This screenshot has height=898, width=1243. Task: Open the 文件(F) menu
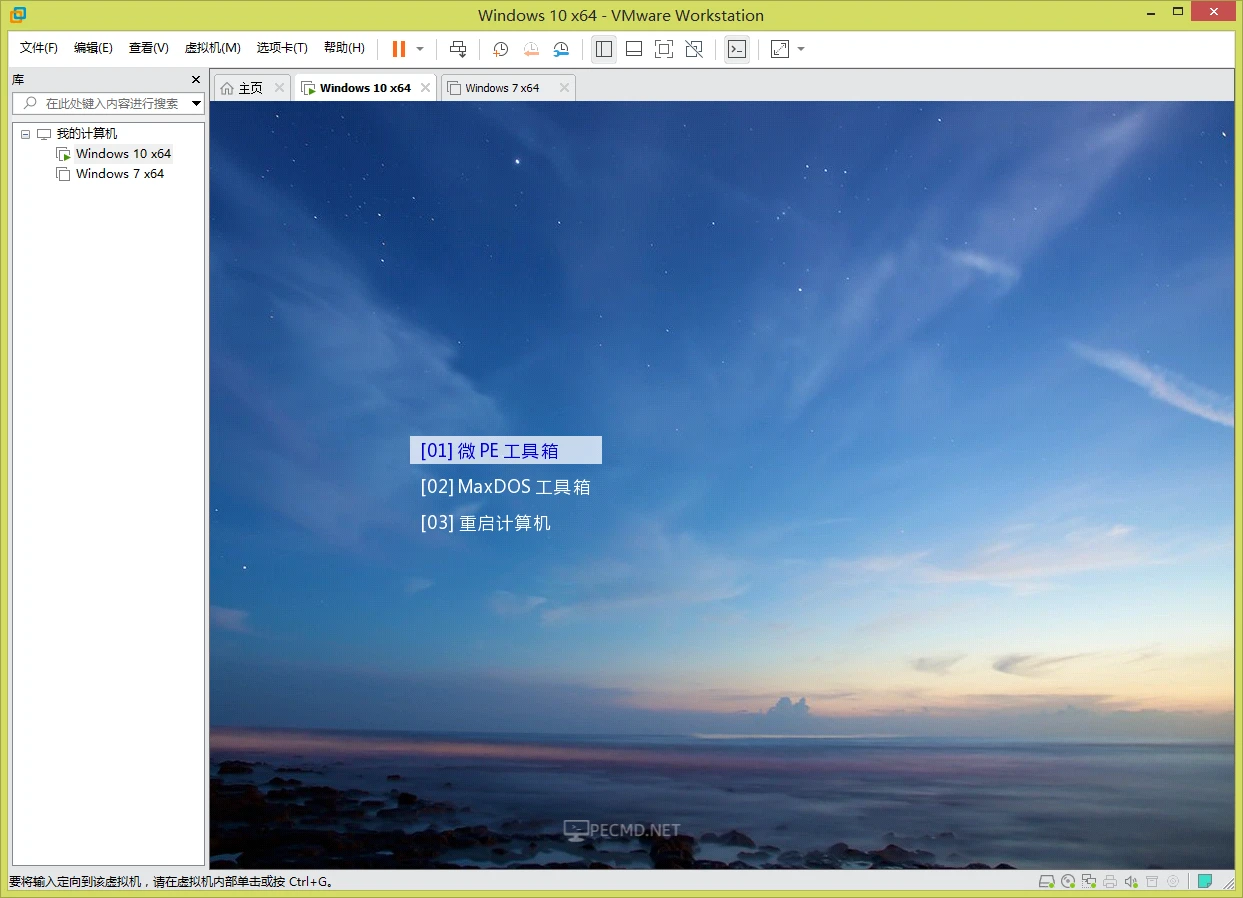click(39, 48)
